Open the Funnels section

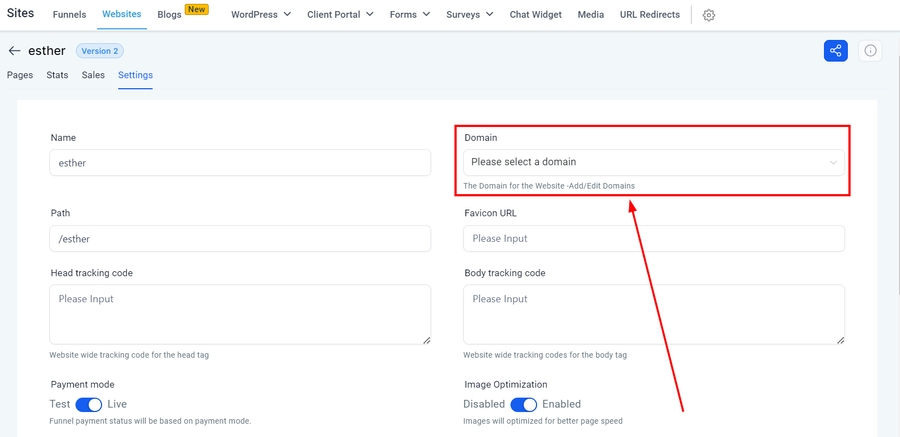[x=69, y=15]
